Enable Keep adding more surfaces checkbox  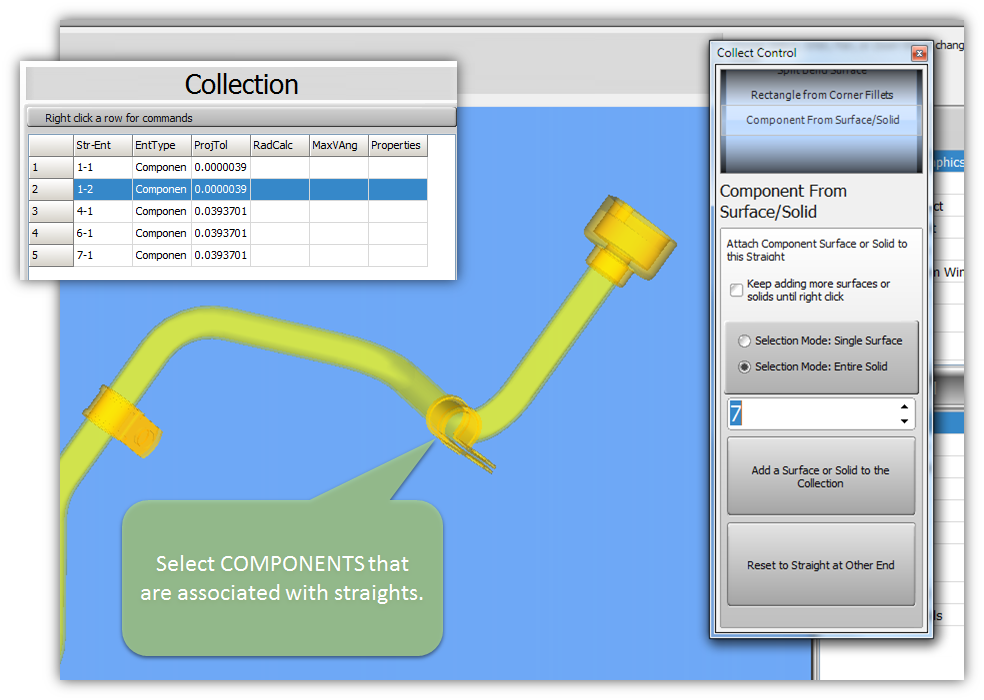coord(737,290)
